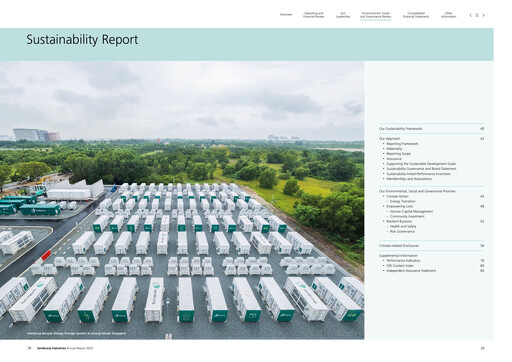The image size is (512, 362).
Task: Open Other Information tab
Action: (448, 15)
